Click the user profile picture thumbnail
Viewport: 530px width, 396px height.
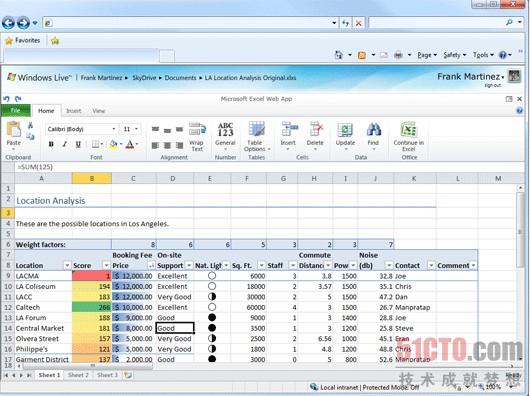514,76
